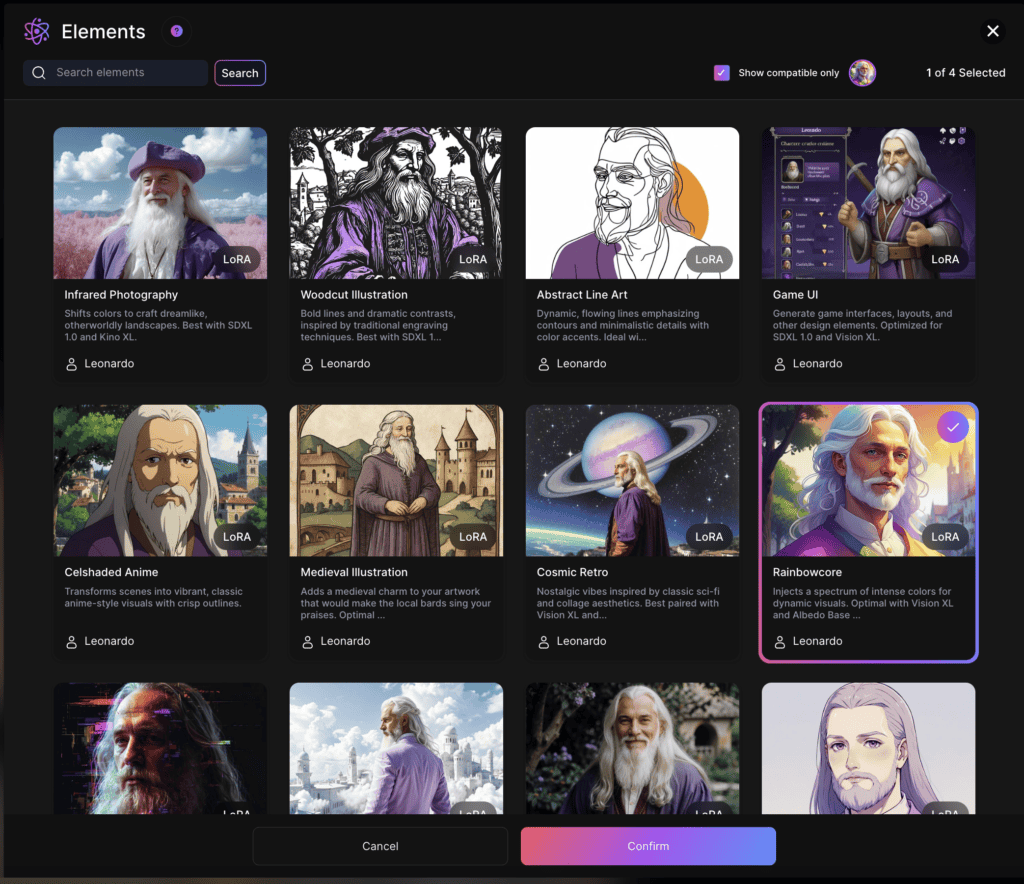Click Leonardo author under Game UI
1024x884 pixels.
tap(808, 364)
